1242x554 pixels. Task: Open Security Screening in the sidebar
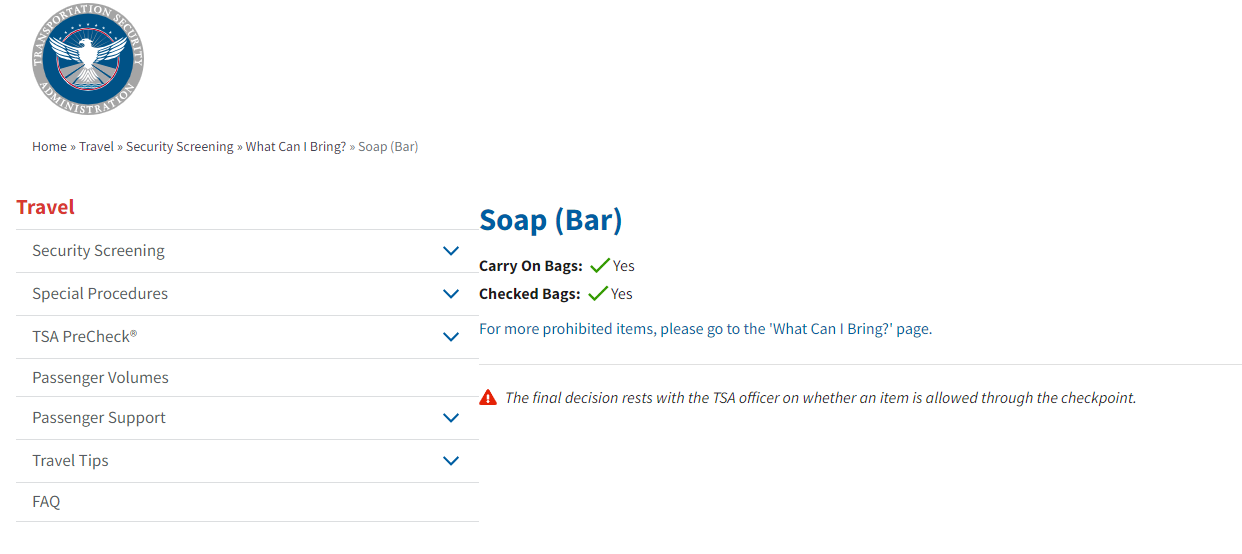[x=98, y=251]
